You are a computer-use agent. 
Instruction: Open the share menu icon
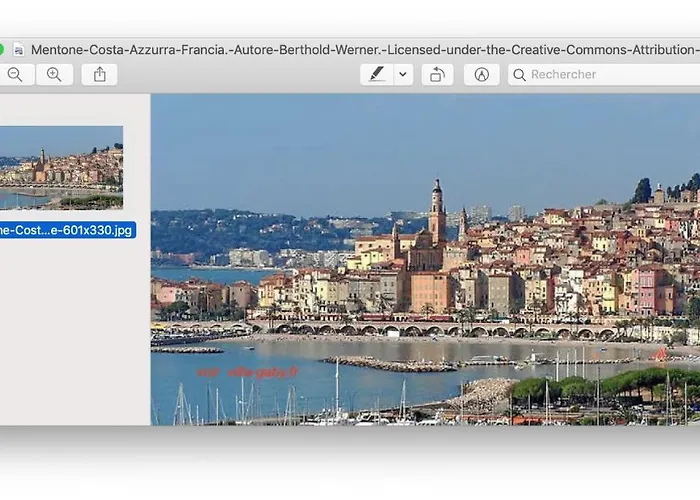click(99, 74)
